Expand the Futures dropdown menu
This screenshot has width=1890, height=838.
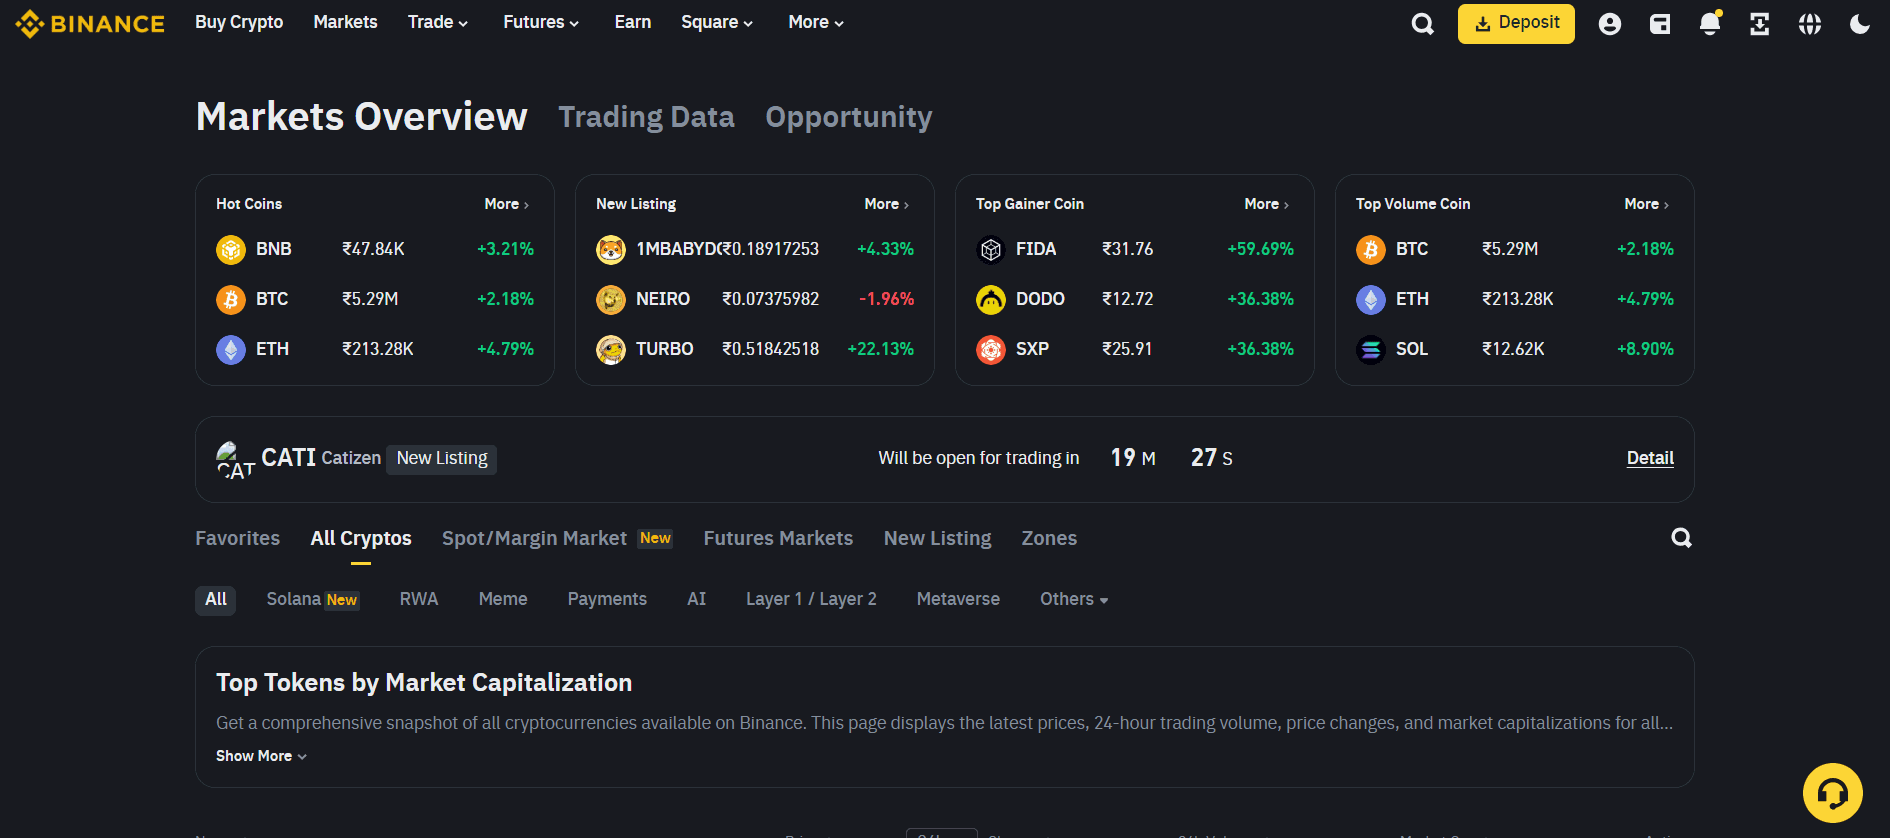[x=541, y=22]
